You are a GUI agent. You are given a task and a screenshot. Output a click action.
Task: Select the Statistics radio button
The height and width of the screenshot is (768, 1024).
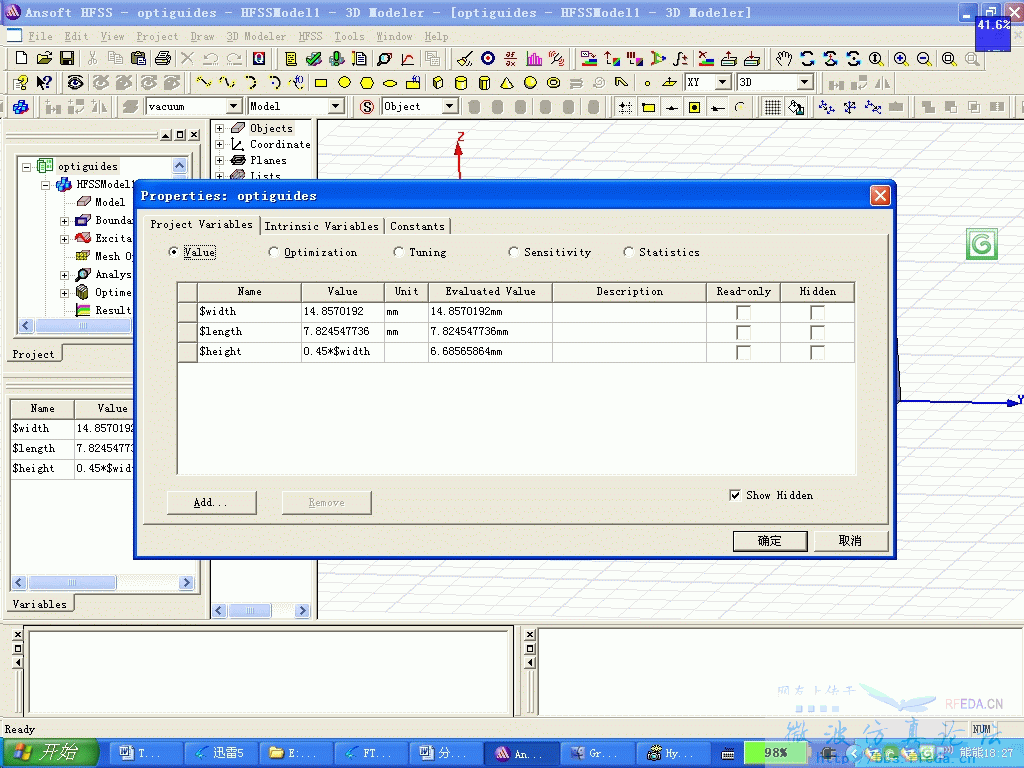[x=628, y=252]
